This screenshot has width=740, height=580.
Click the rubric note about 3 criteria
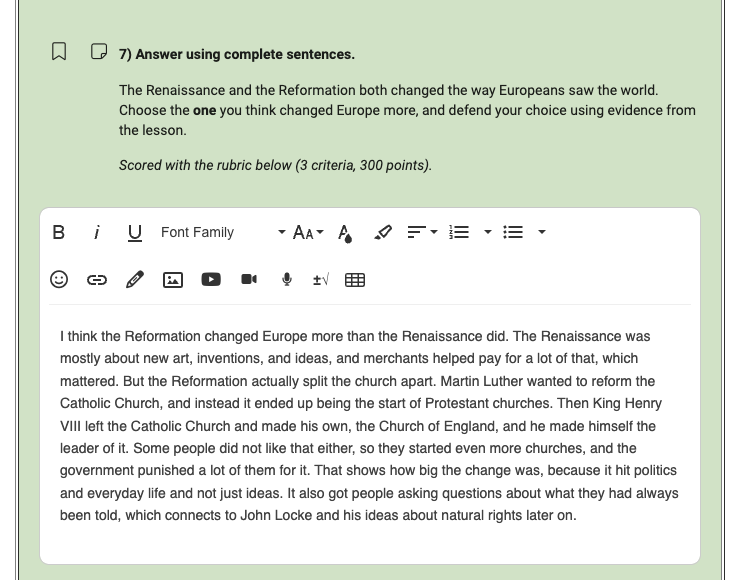275,165
